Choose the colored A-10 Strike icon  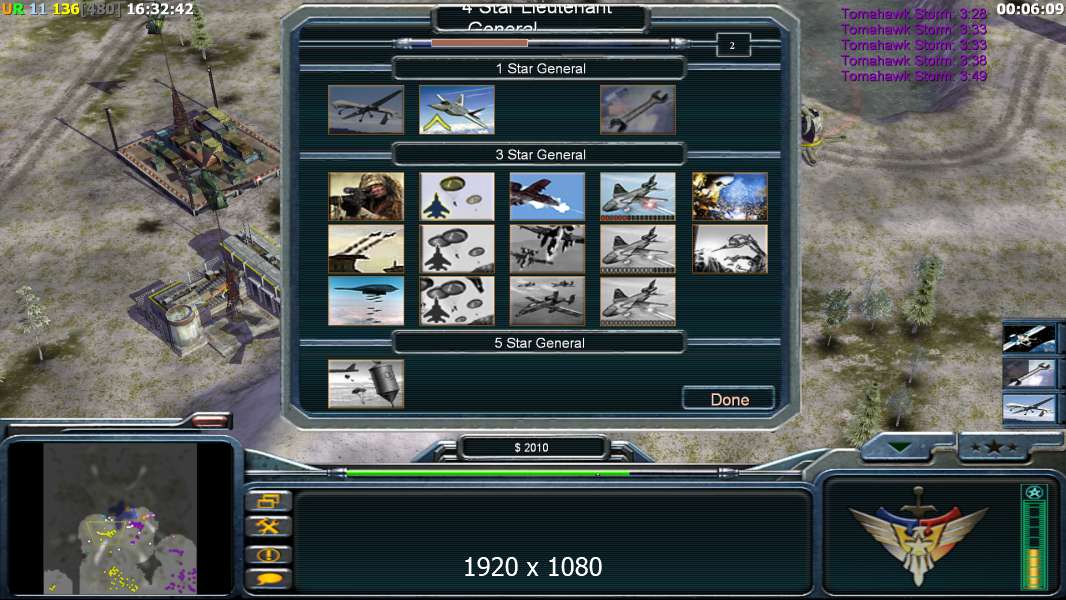547,196
